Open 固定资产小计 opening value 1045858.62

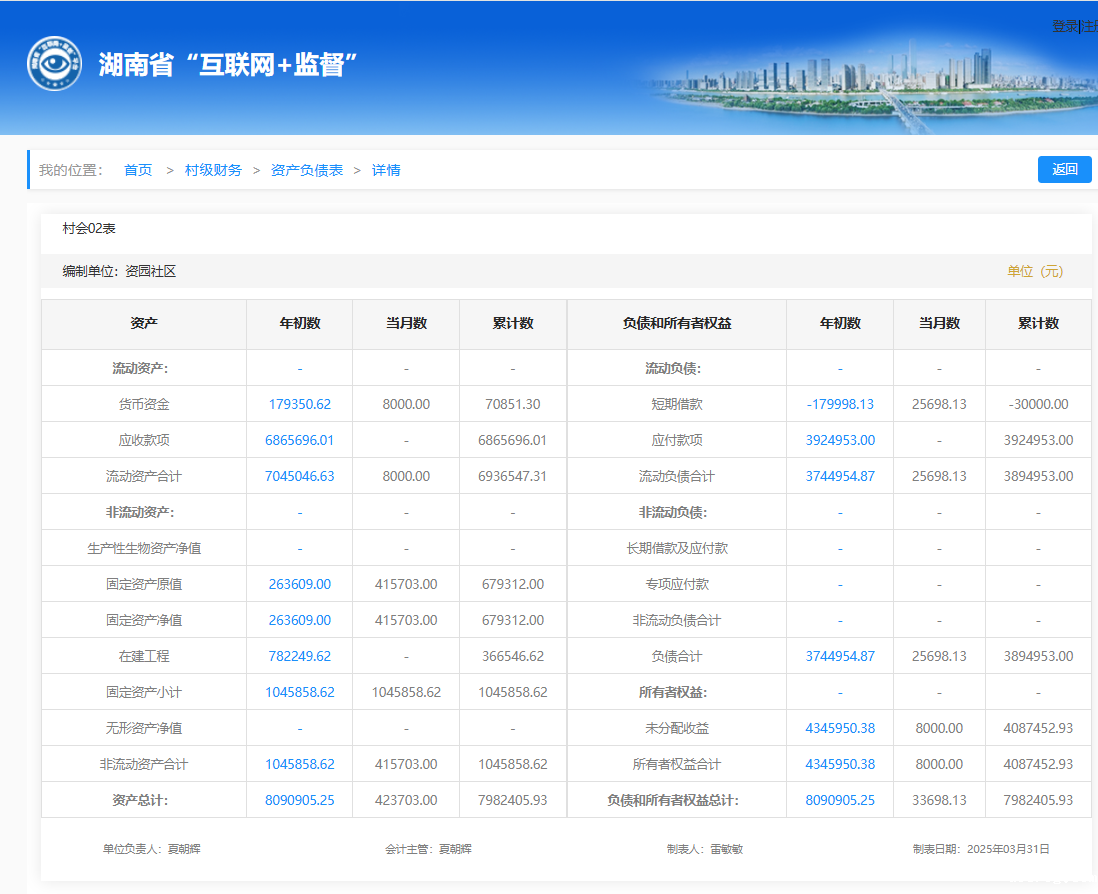point(299,692)
